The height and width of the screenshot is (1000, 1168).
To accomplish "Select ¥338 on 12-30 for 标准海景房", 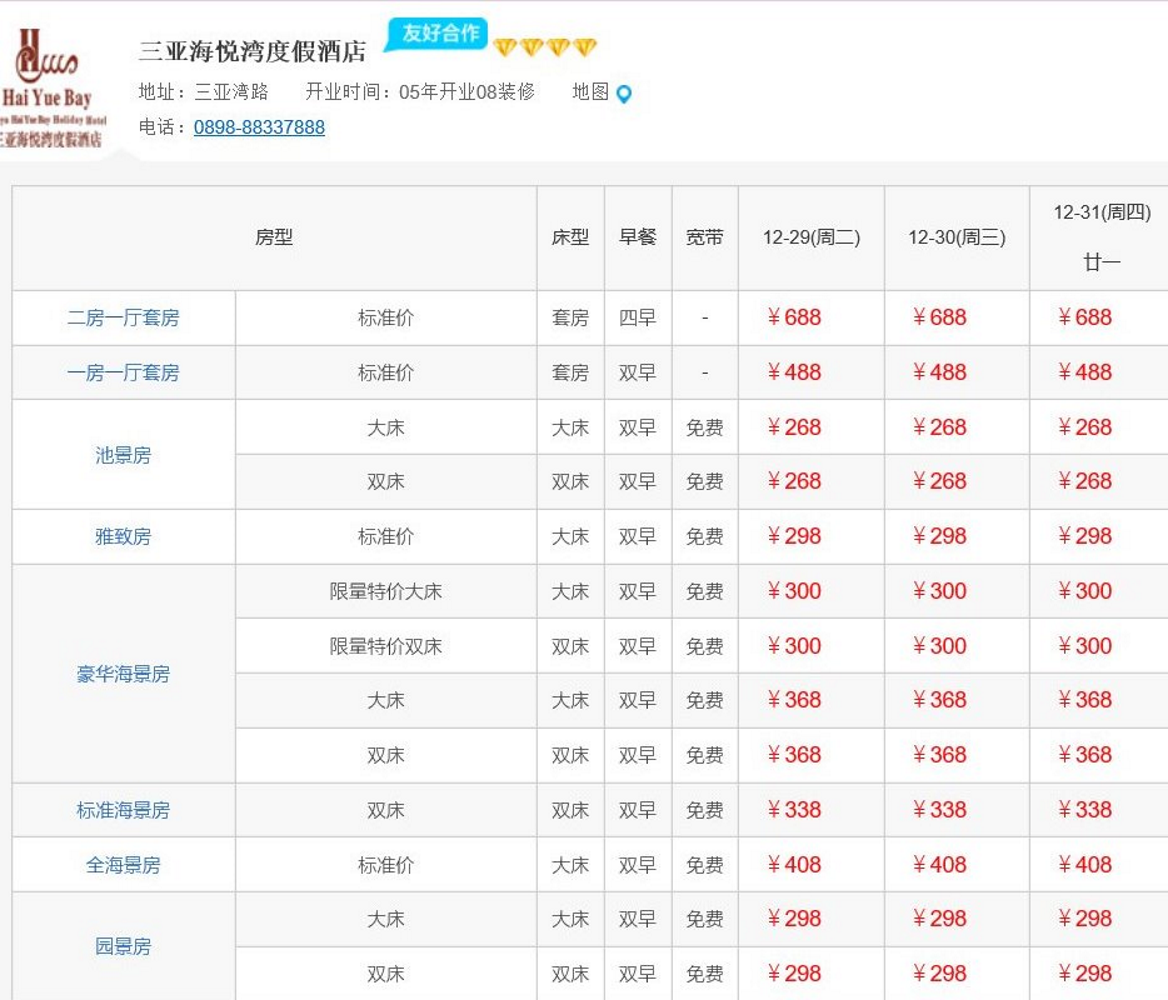I will click(939, 810).
